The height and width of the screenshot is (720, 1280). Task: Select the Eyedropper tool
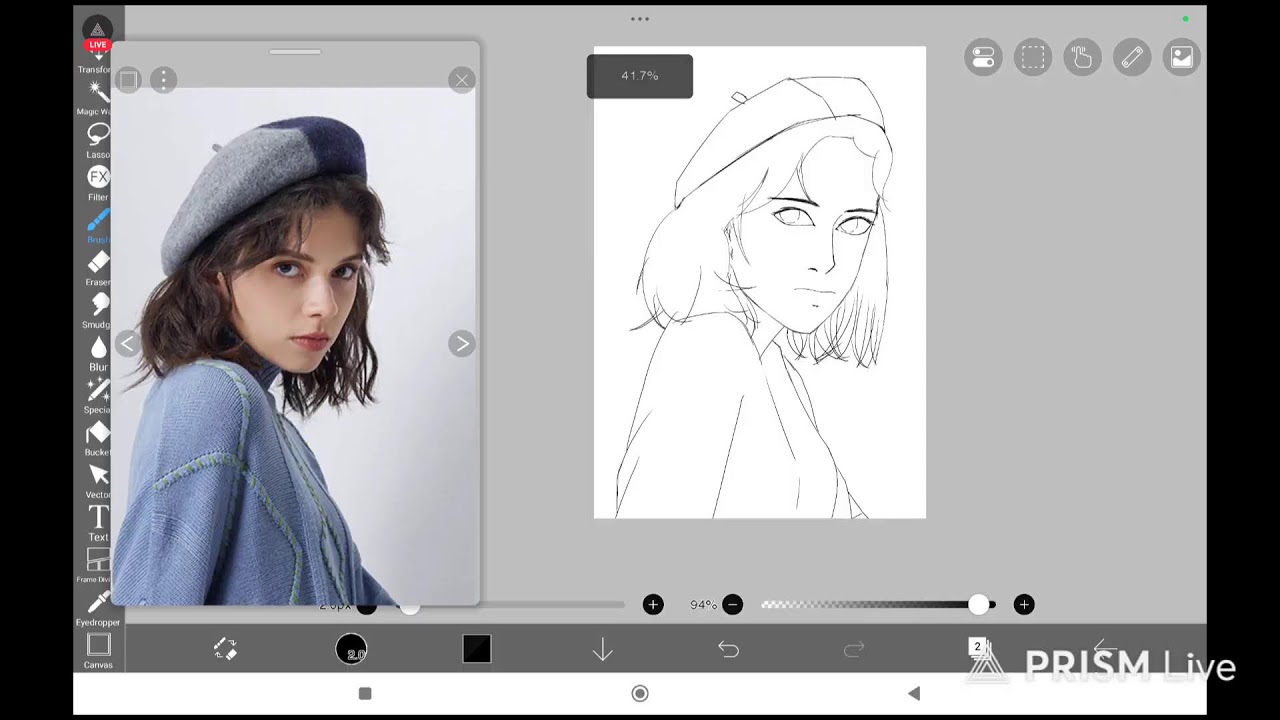click(x=98, y=607)
